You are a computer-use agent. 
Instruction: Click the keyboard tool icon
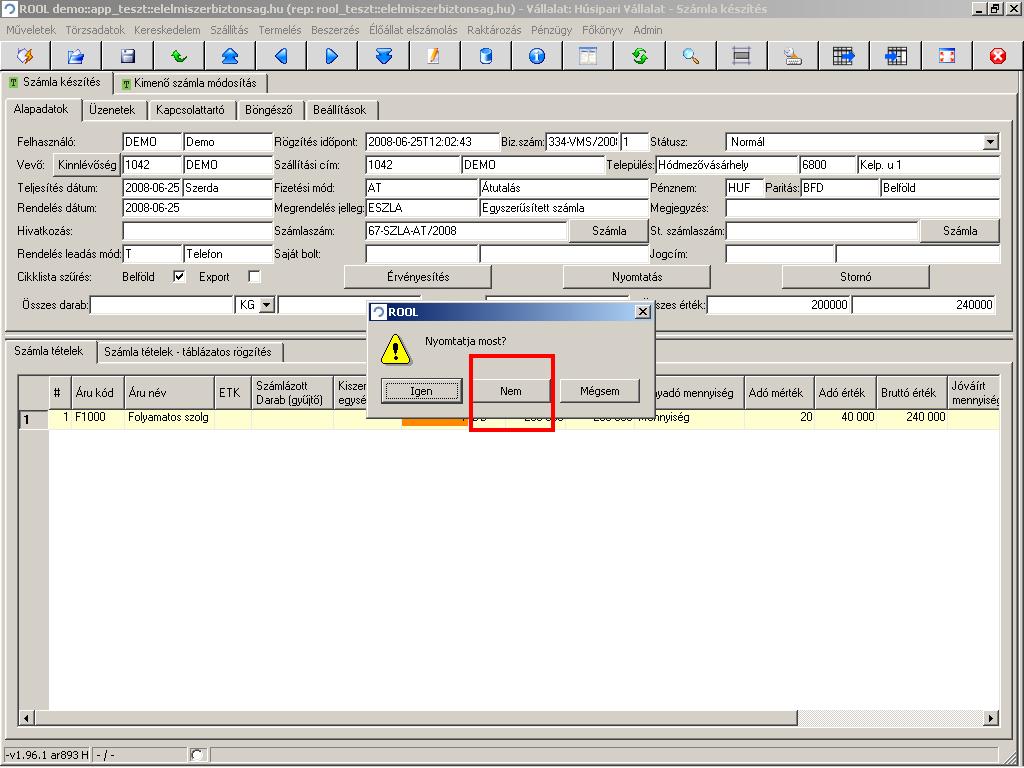pos(793,56)
